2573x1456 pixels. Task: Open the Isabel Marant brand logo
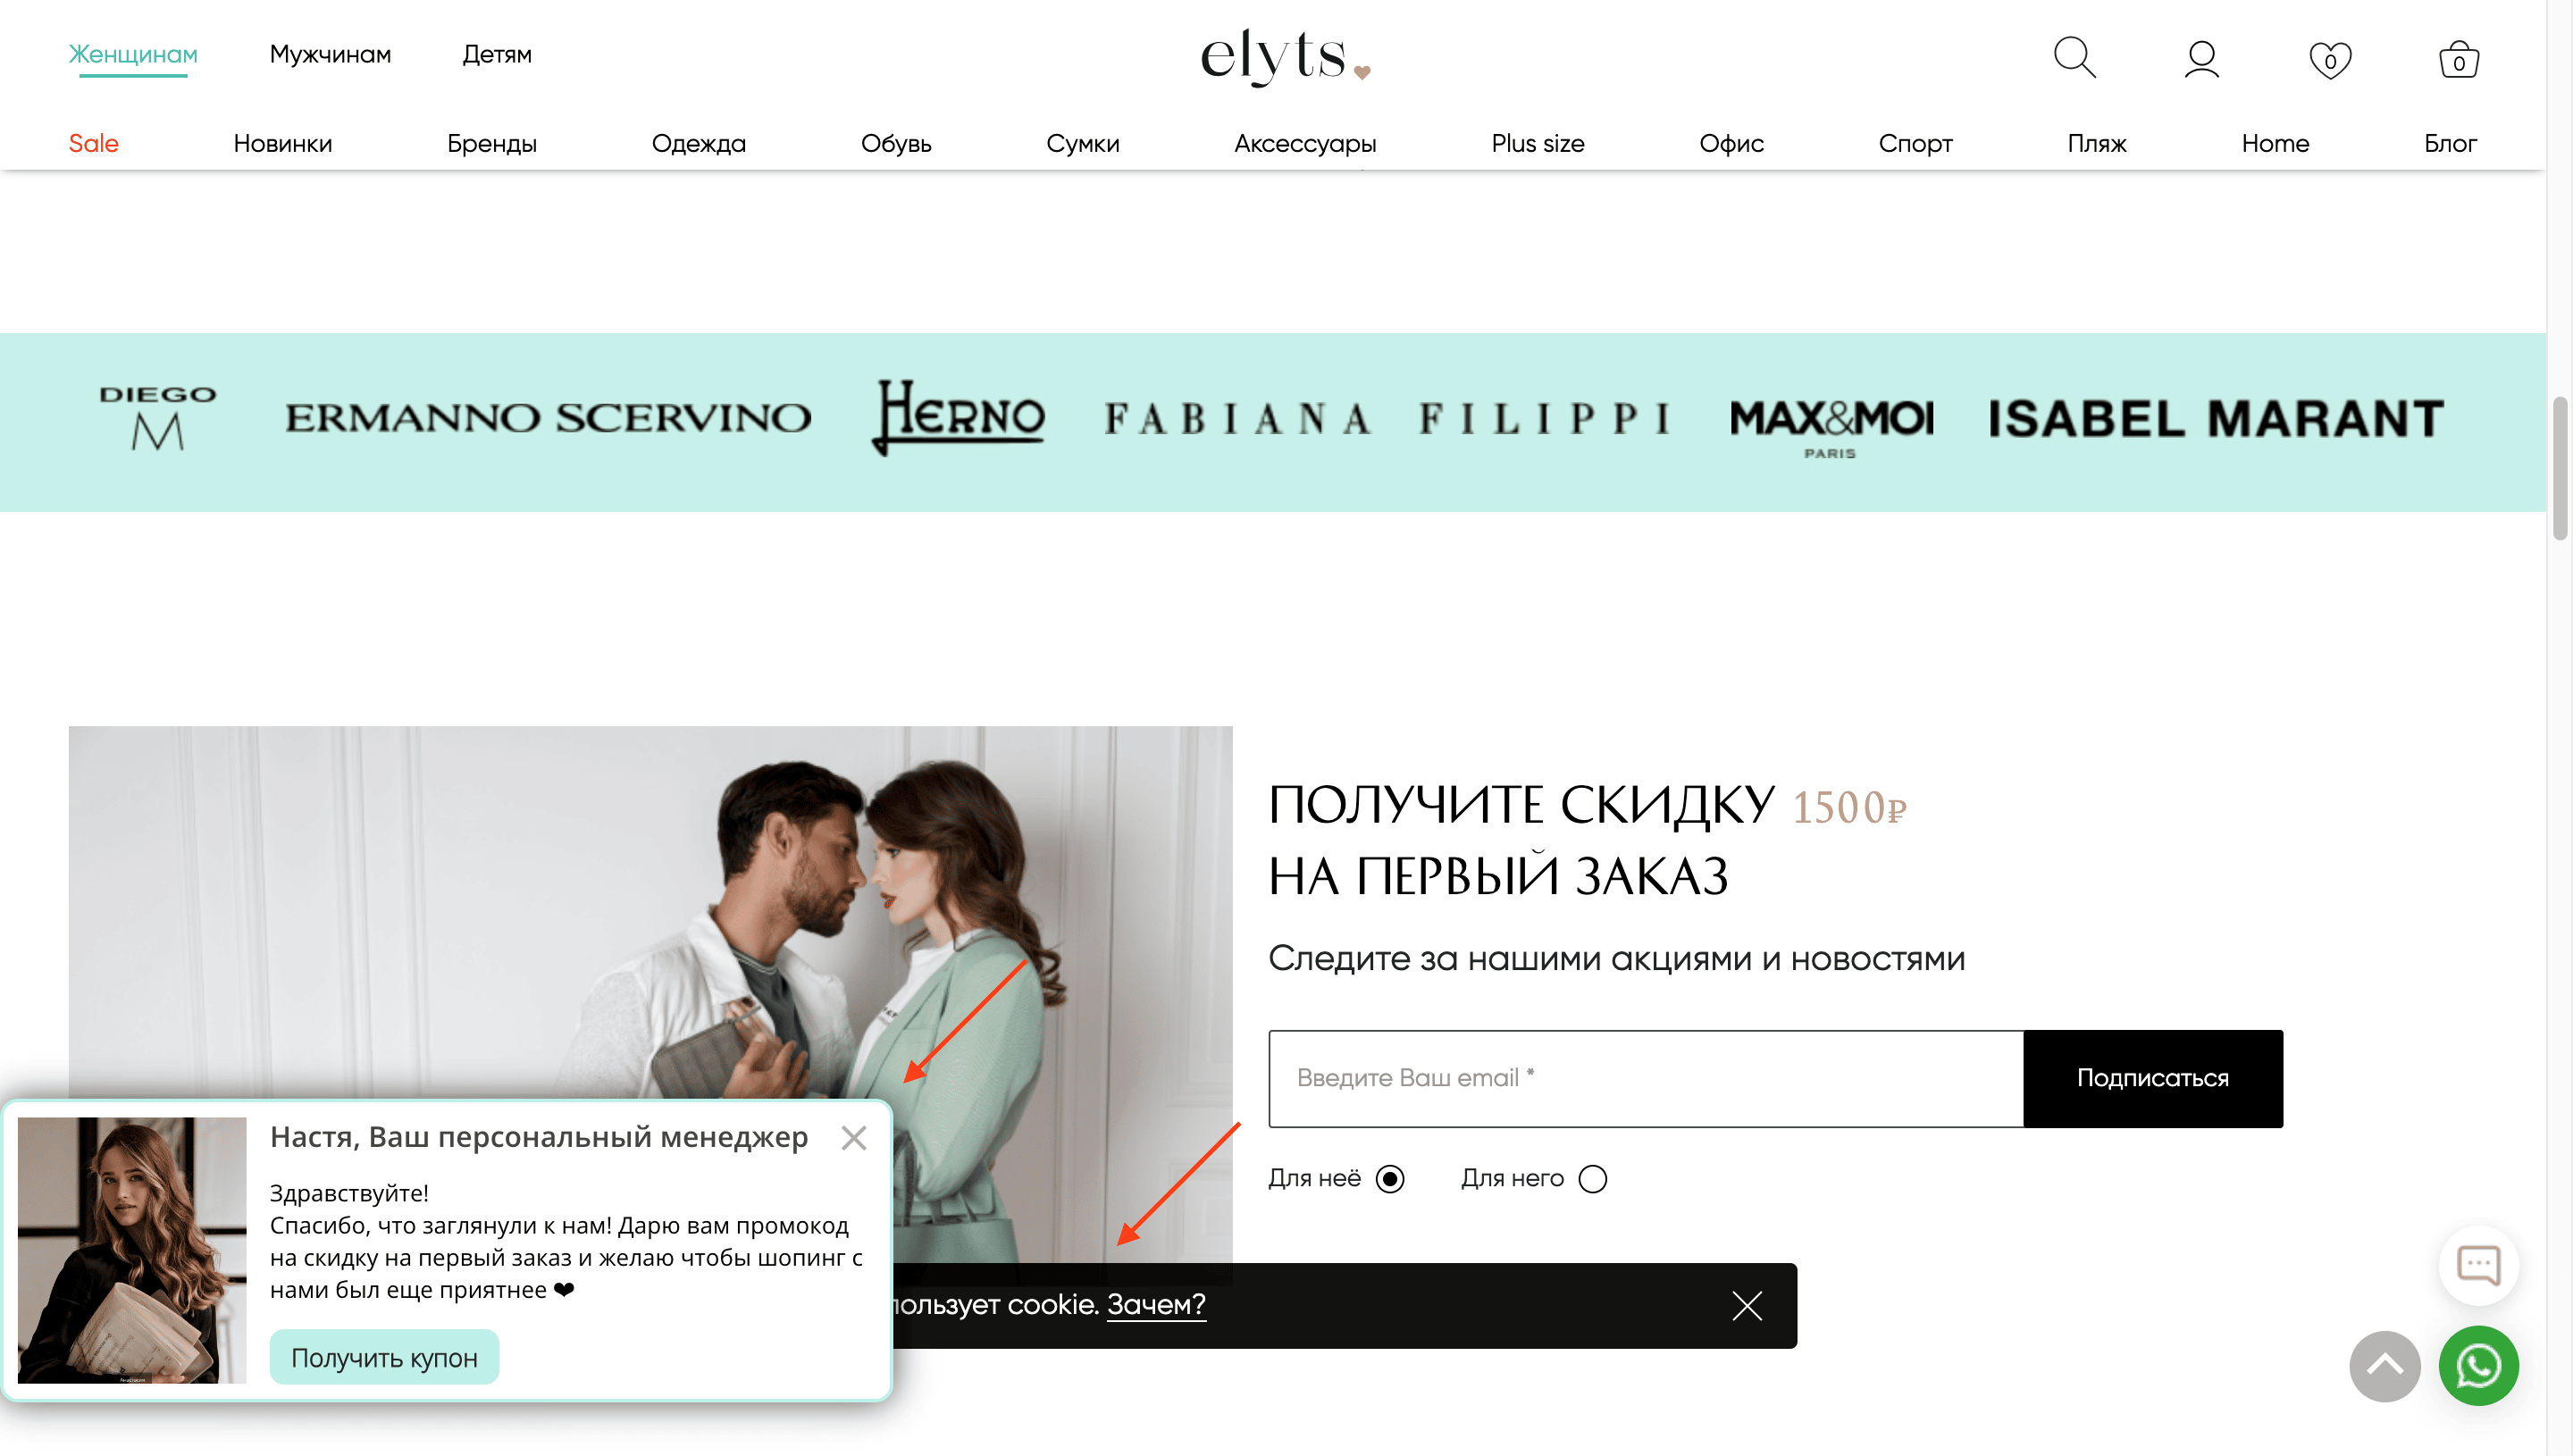[2215, 419]
